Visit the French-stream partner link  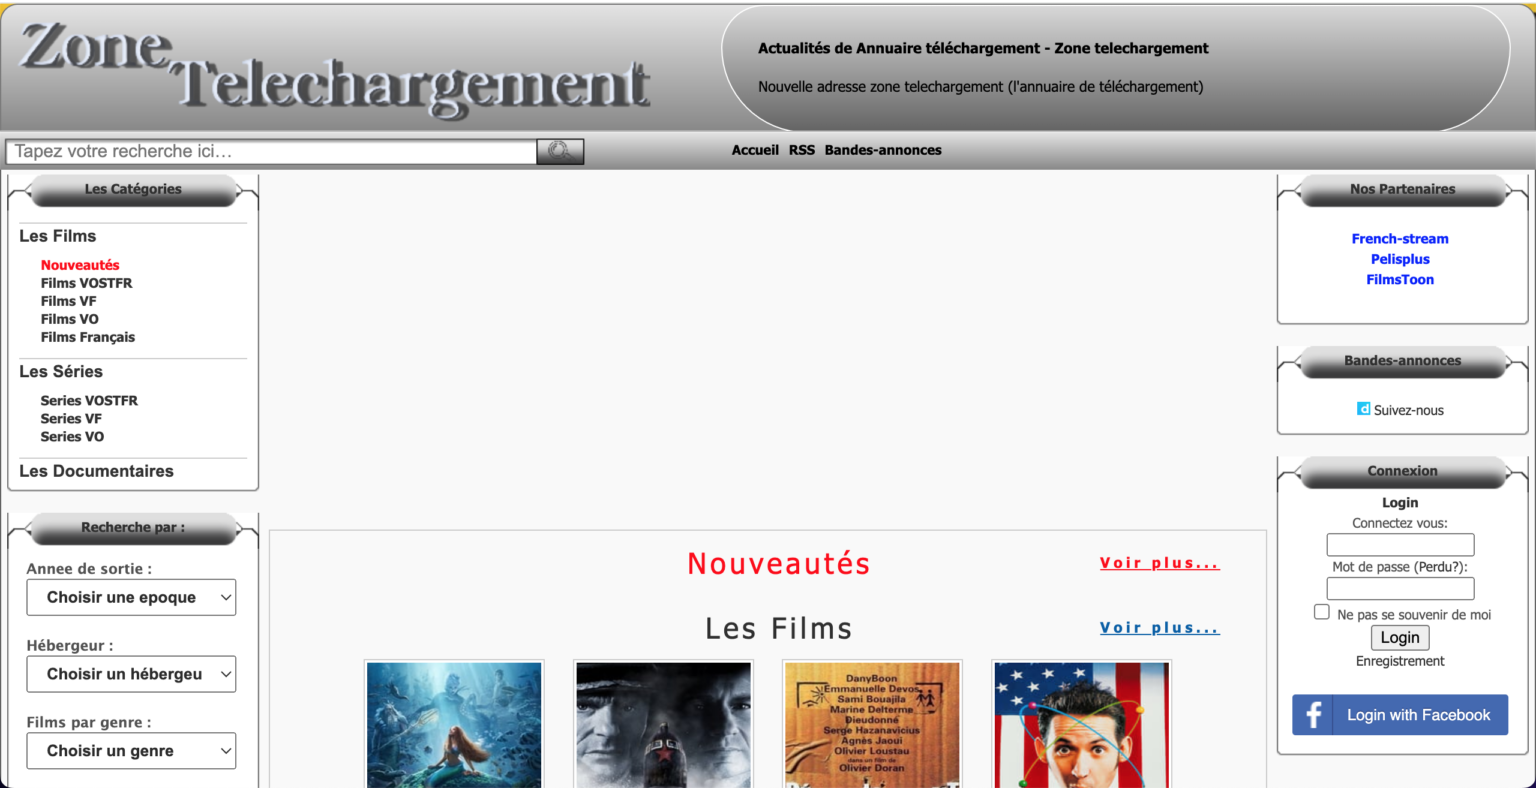coord(1400,238)
